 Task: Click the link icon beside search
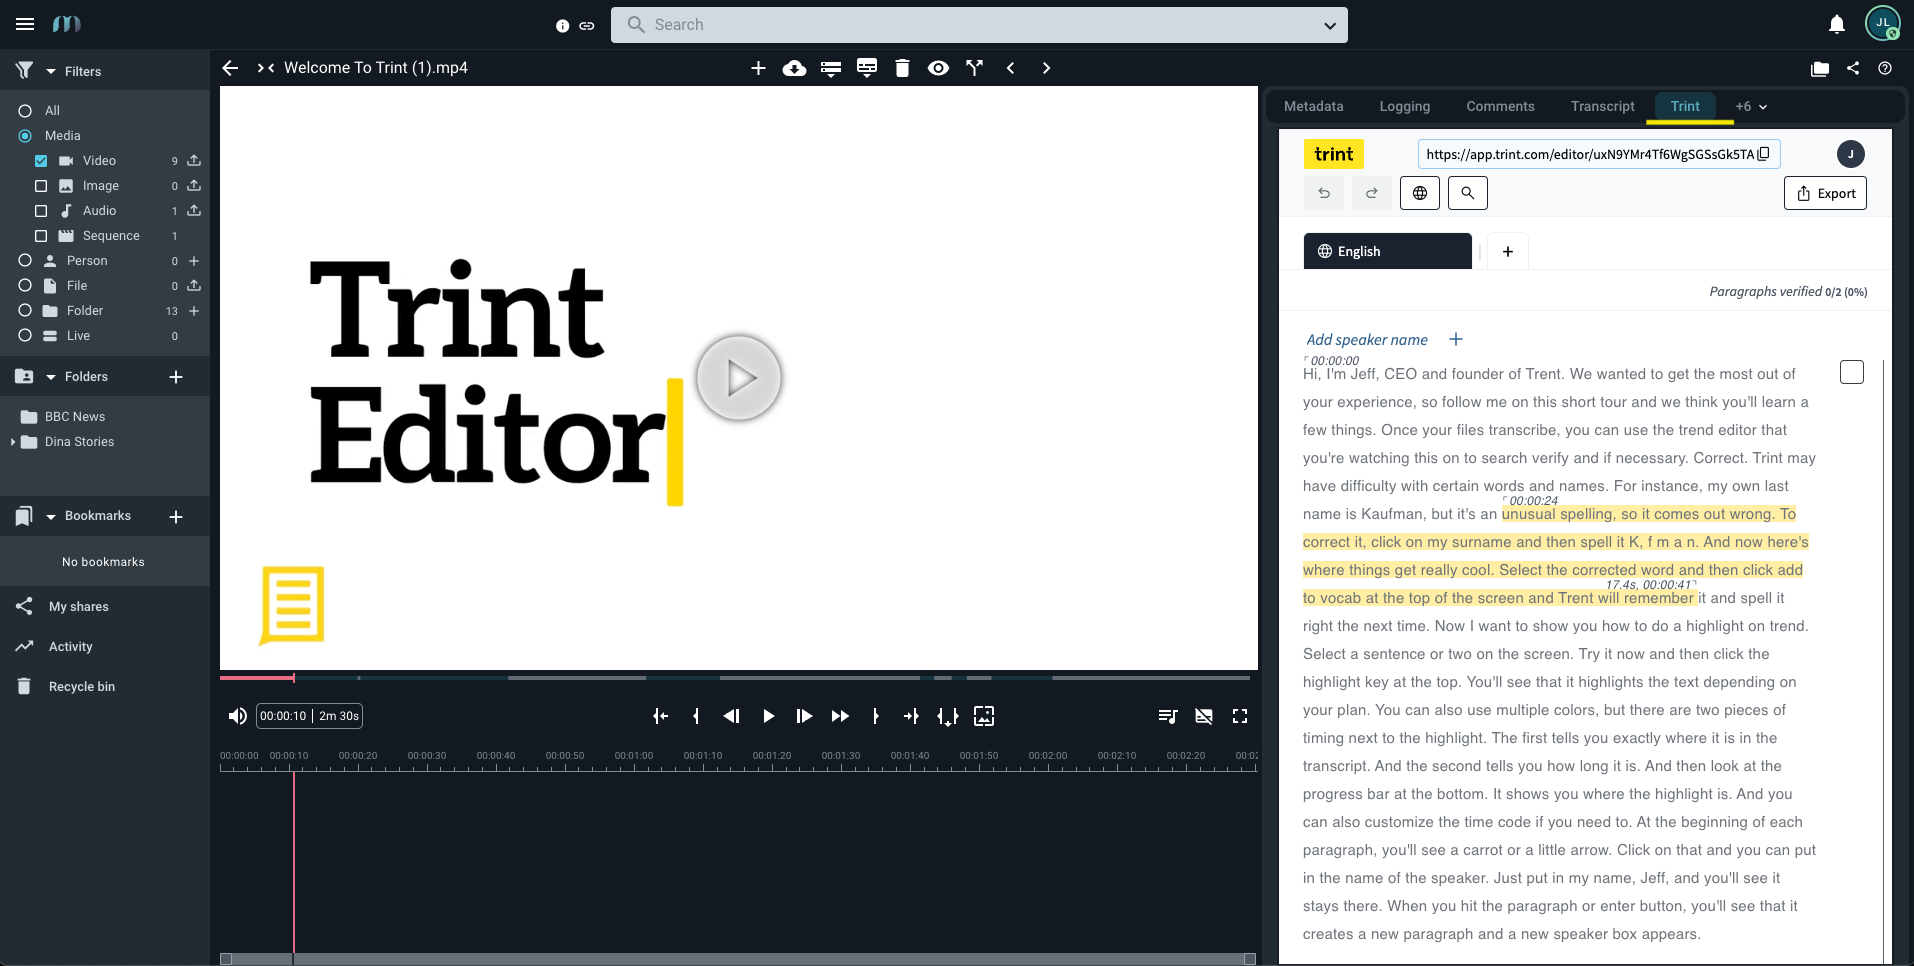click(587, 26)
